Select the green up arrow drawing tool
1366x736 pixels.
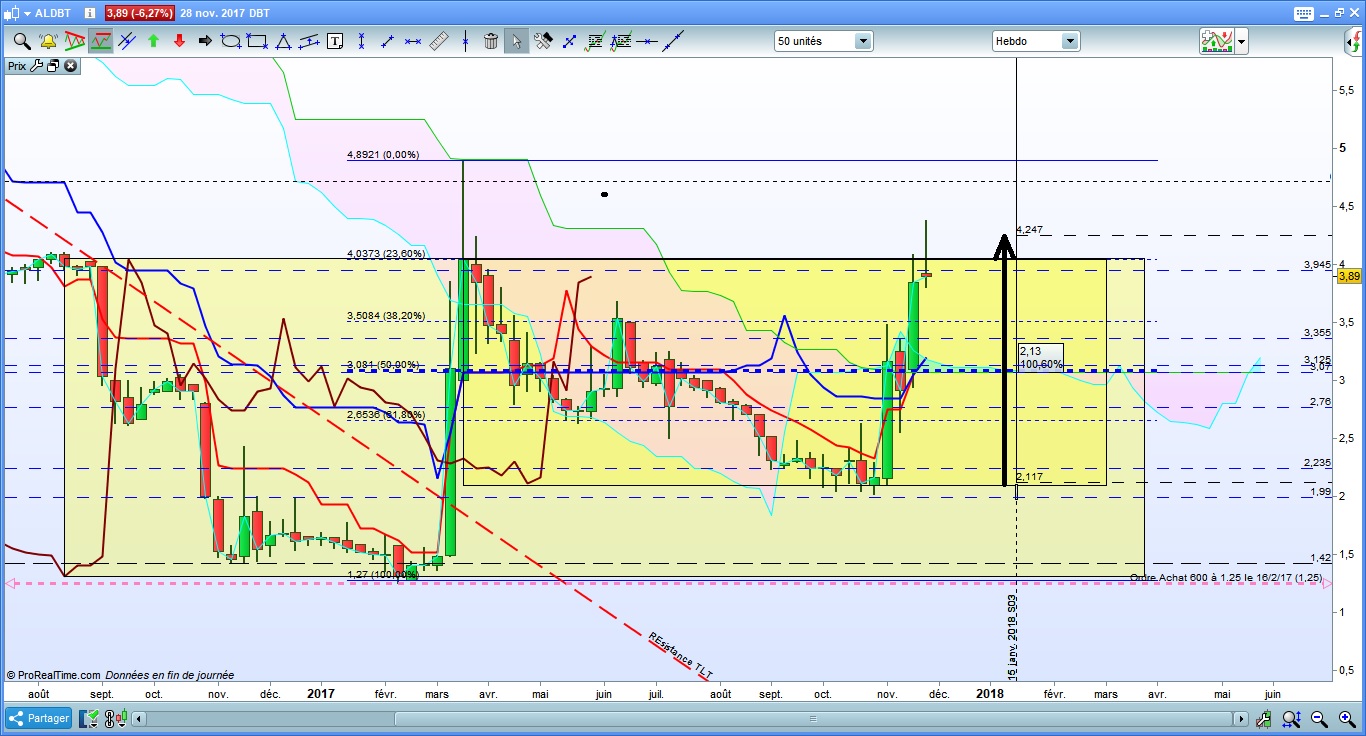153,41
